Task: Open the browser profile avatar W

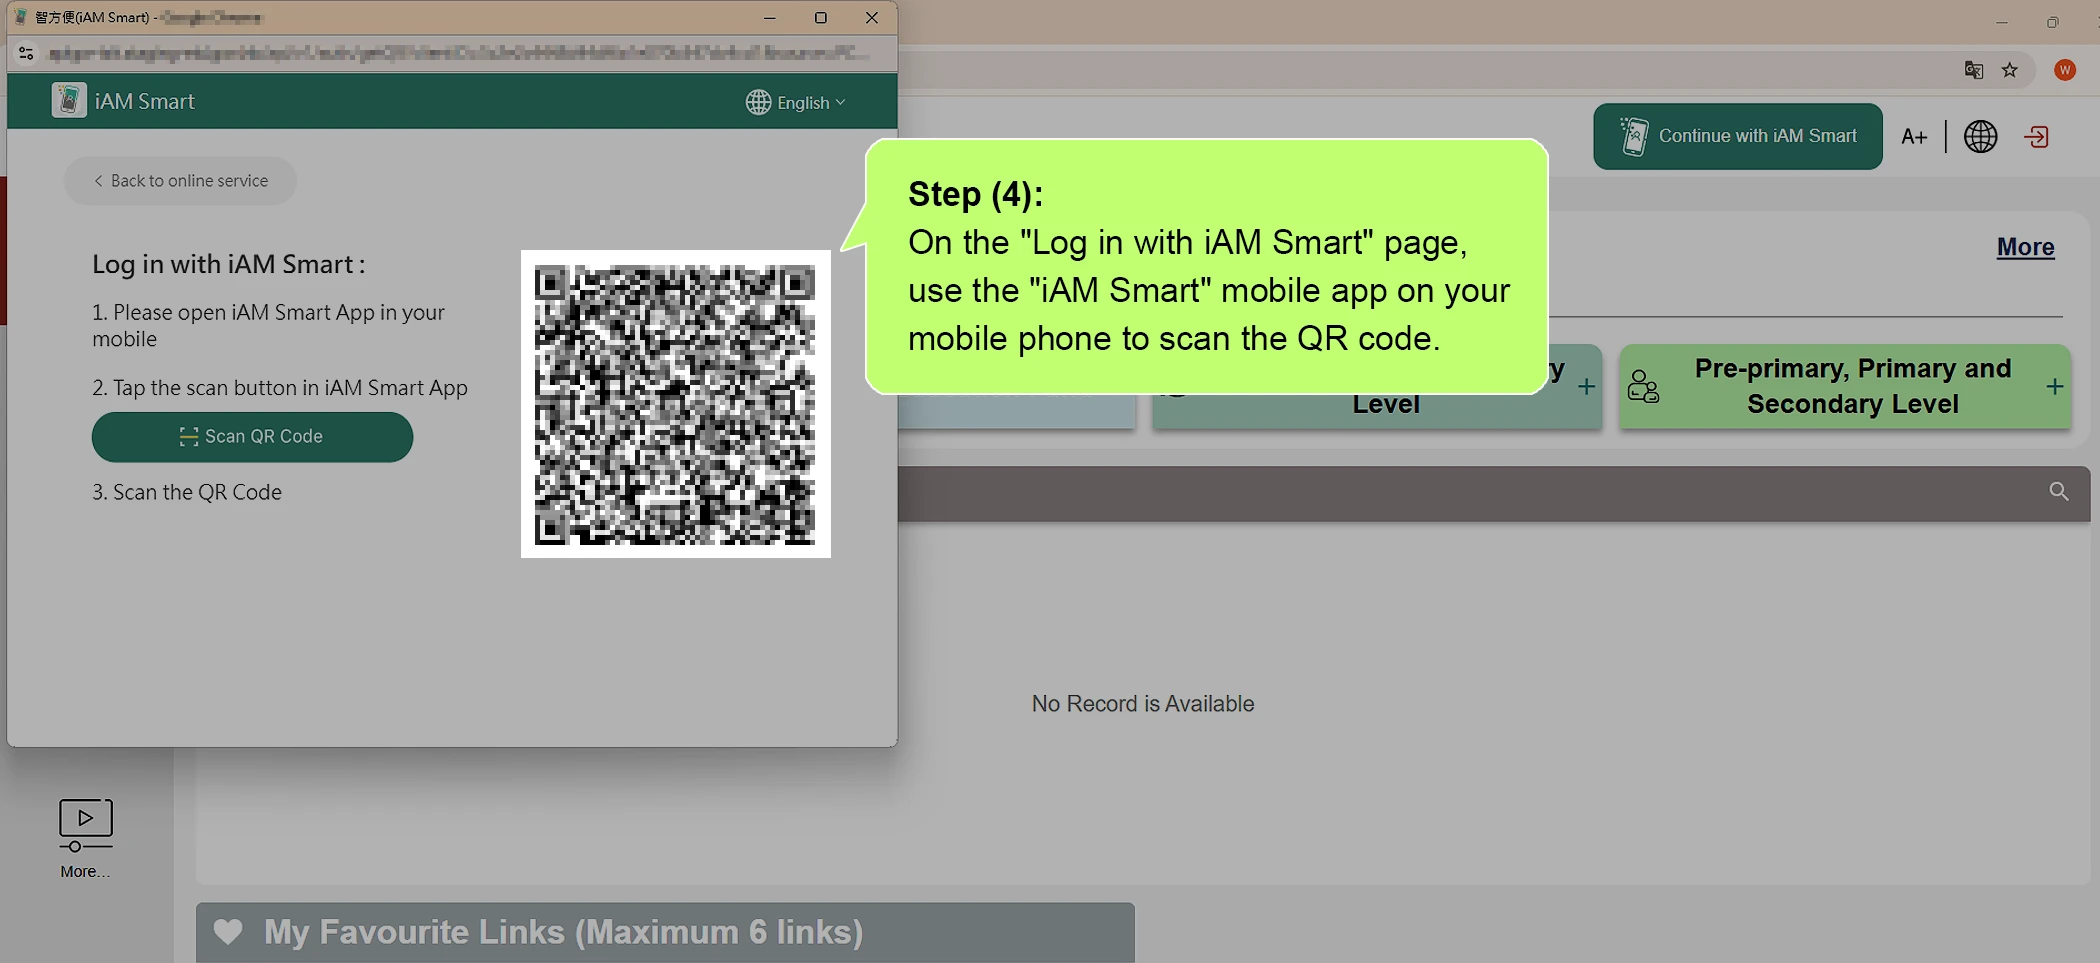Action: click(2064, 70)
